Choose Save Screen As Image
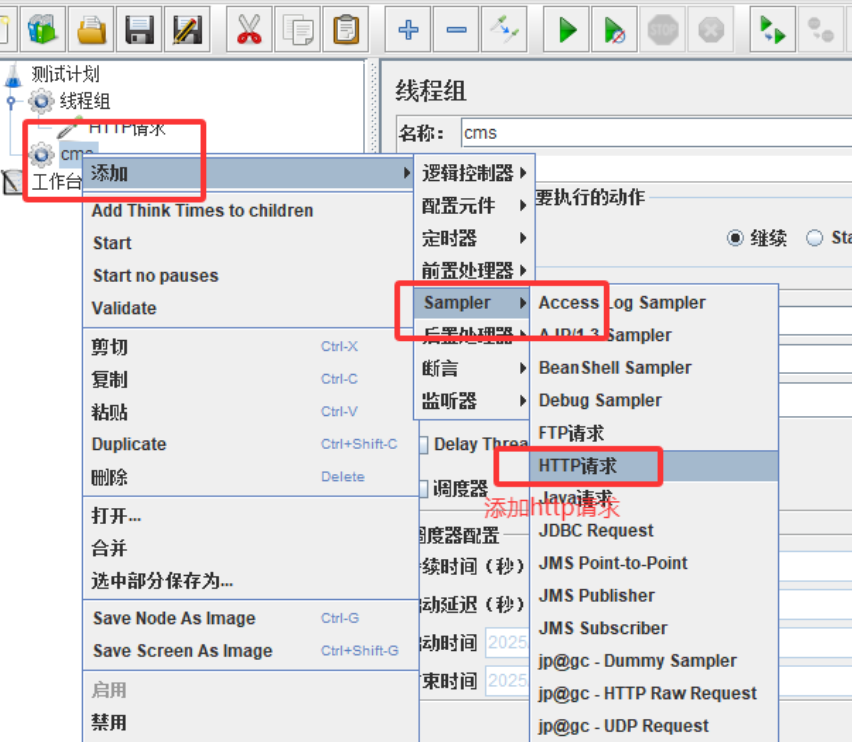Image resolution: width=852 pixels, height=742 pixels. point(250,651)
